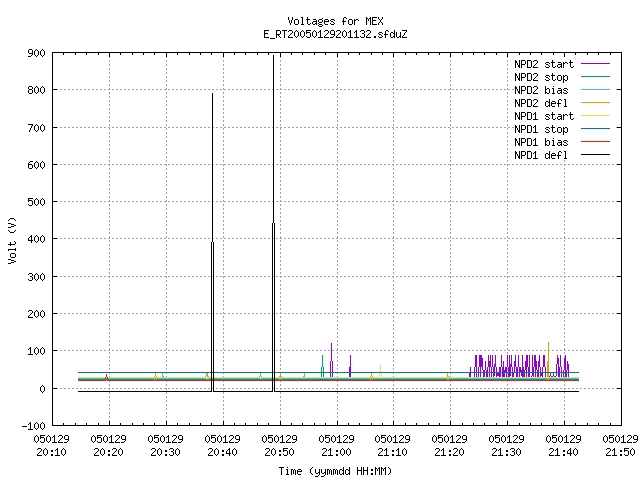The height and width of the screenshot is (480, 640).
Task: Click the green line sample beside NPD2 stop
Action: (595, 76)
